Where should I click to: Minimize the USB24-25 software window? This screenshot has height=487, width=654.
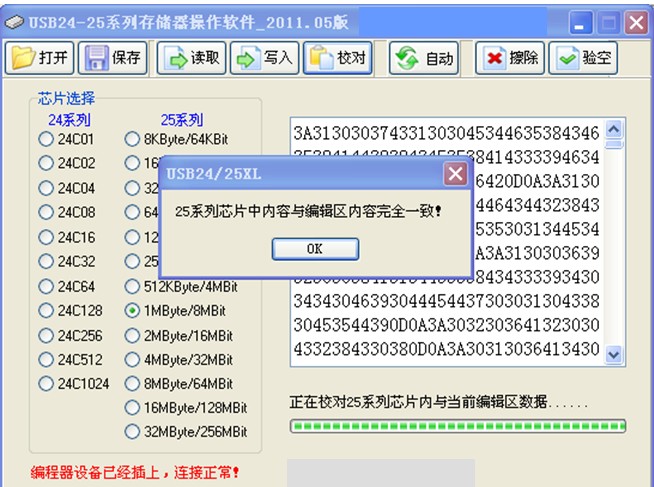click(x=581, y=23)
